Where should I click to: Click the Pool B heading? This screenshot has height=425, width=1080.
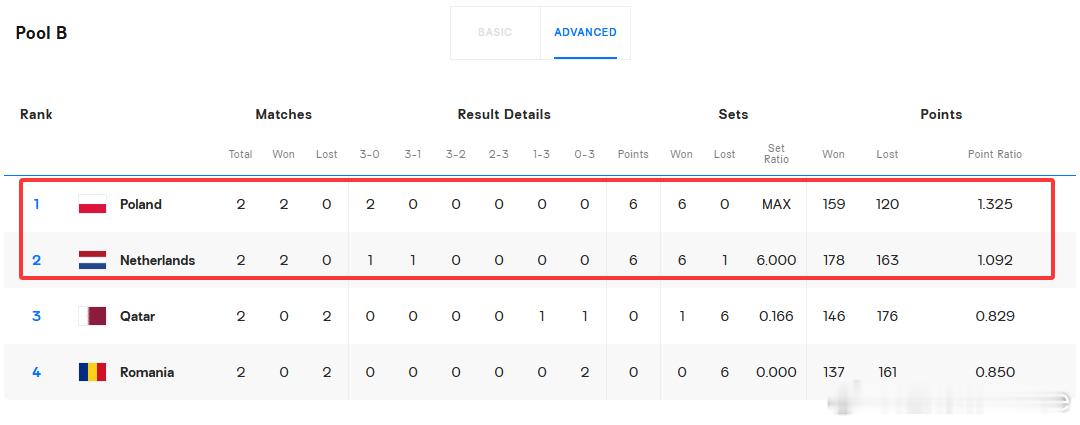point(41,33)
